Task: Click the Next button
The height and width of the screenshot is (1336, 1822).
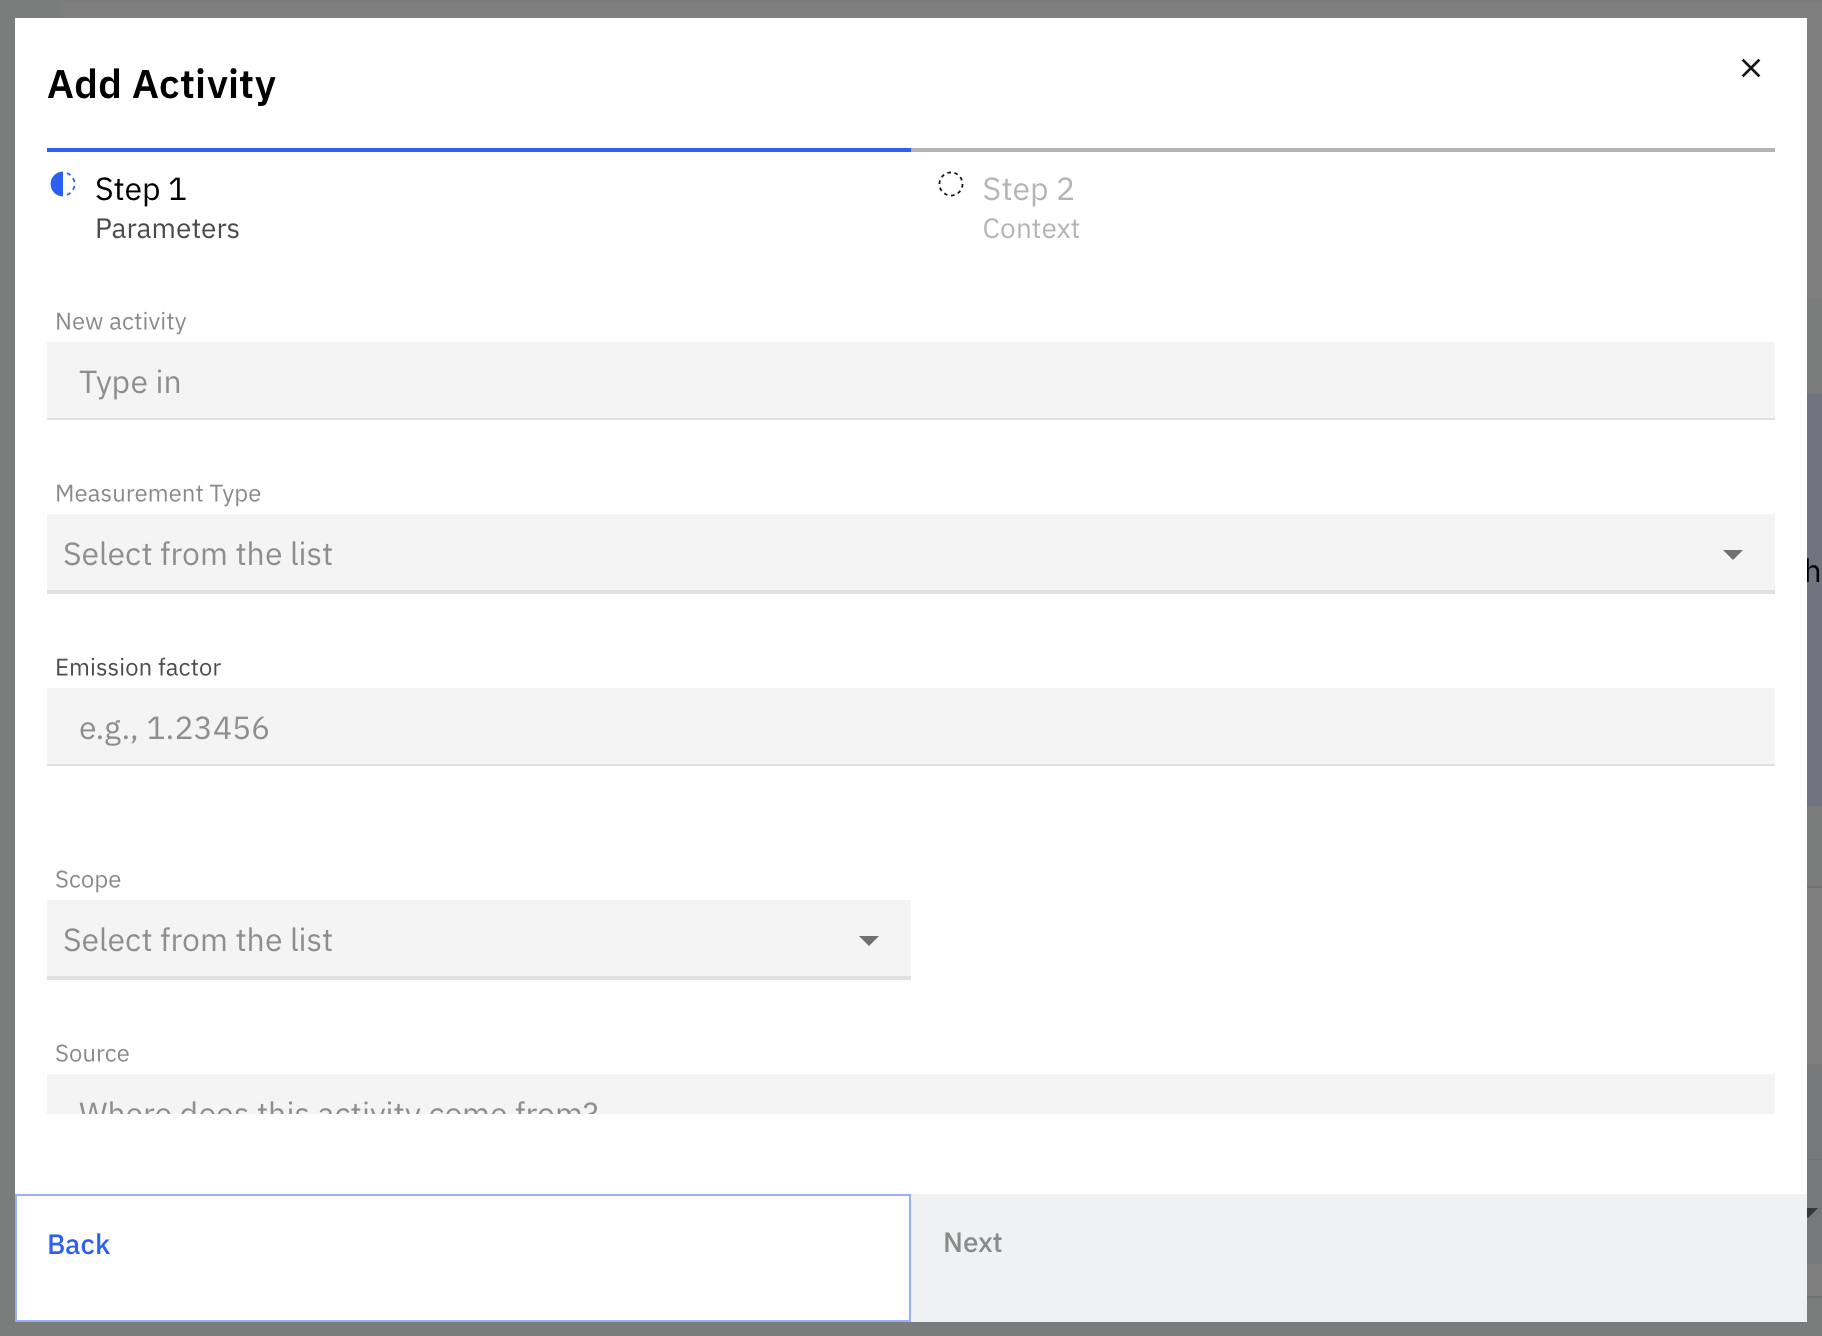Action: [x=1358, y=1257]
